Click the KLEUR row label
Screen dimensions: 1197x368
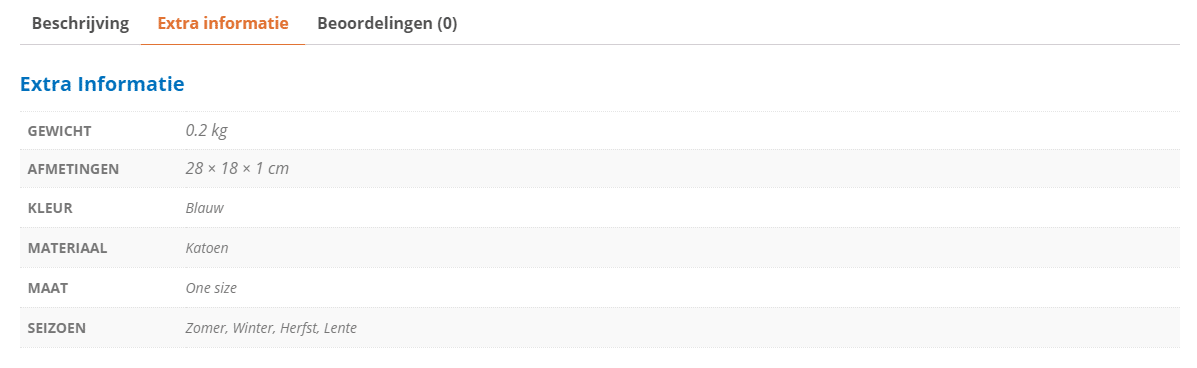click(x=50, y=208)
